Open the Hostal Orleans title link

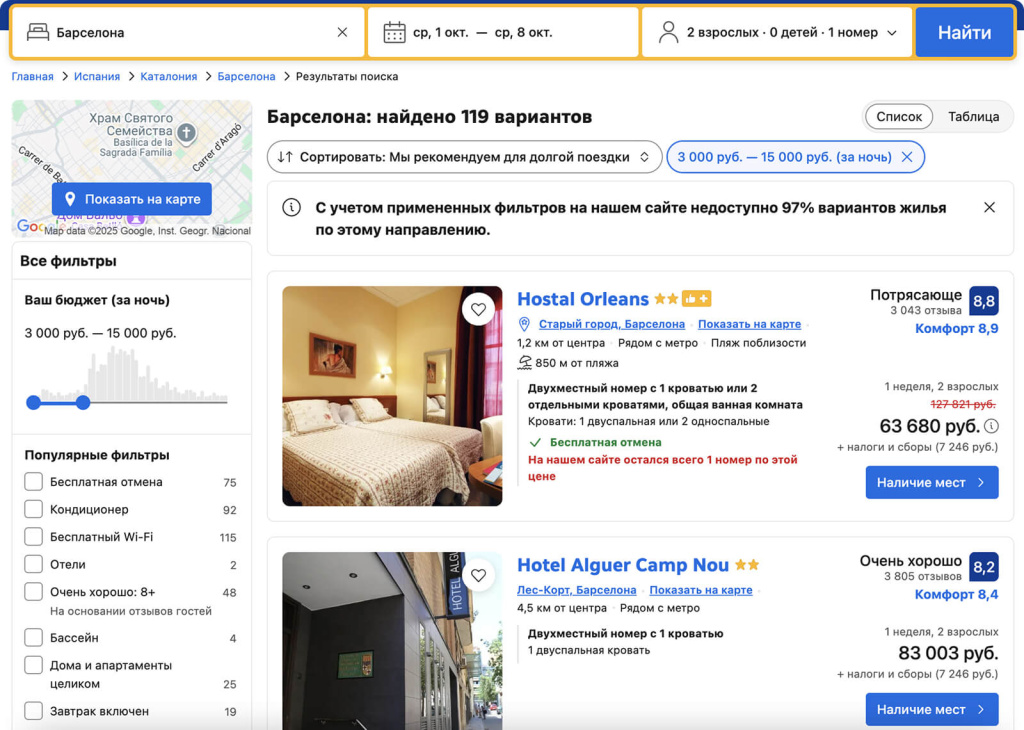[583, 299]
